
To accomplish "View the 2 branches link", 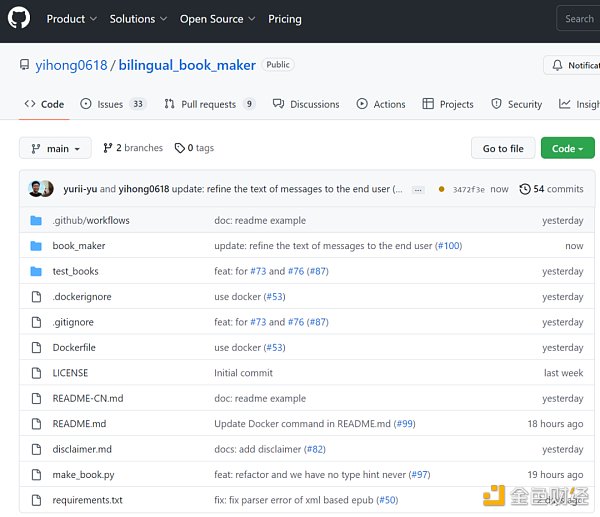I will 132,148.
